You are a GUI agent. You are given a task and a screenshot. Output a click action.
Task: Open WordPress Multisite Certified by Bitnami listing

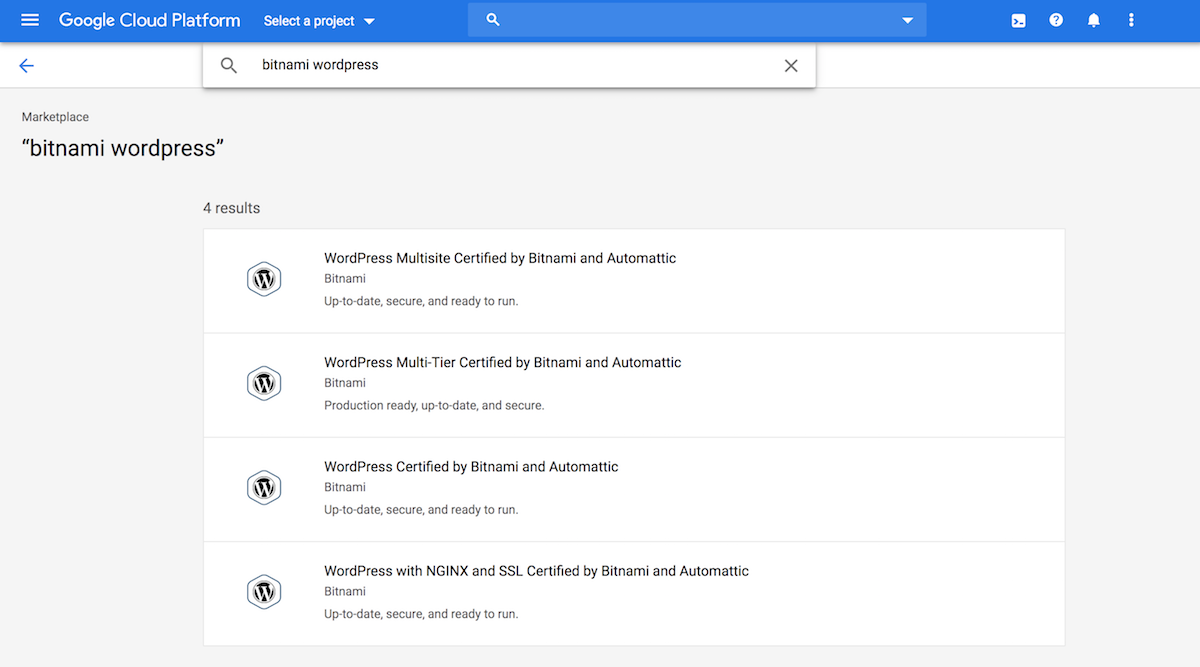(x=634, y=280)
